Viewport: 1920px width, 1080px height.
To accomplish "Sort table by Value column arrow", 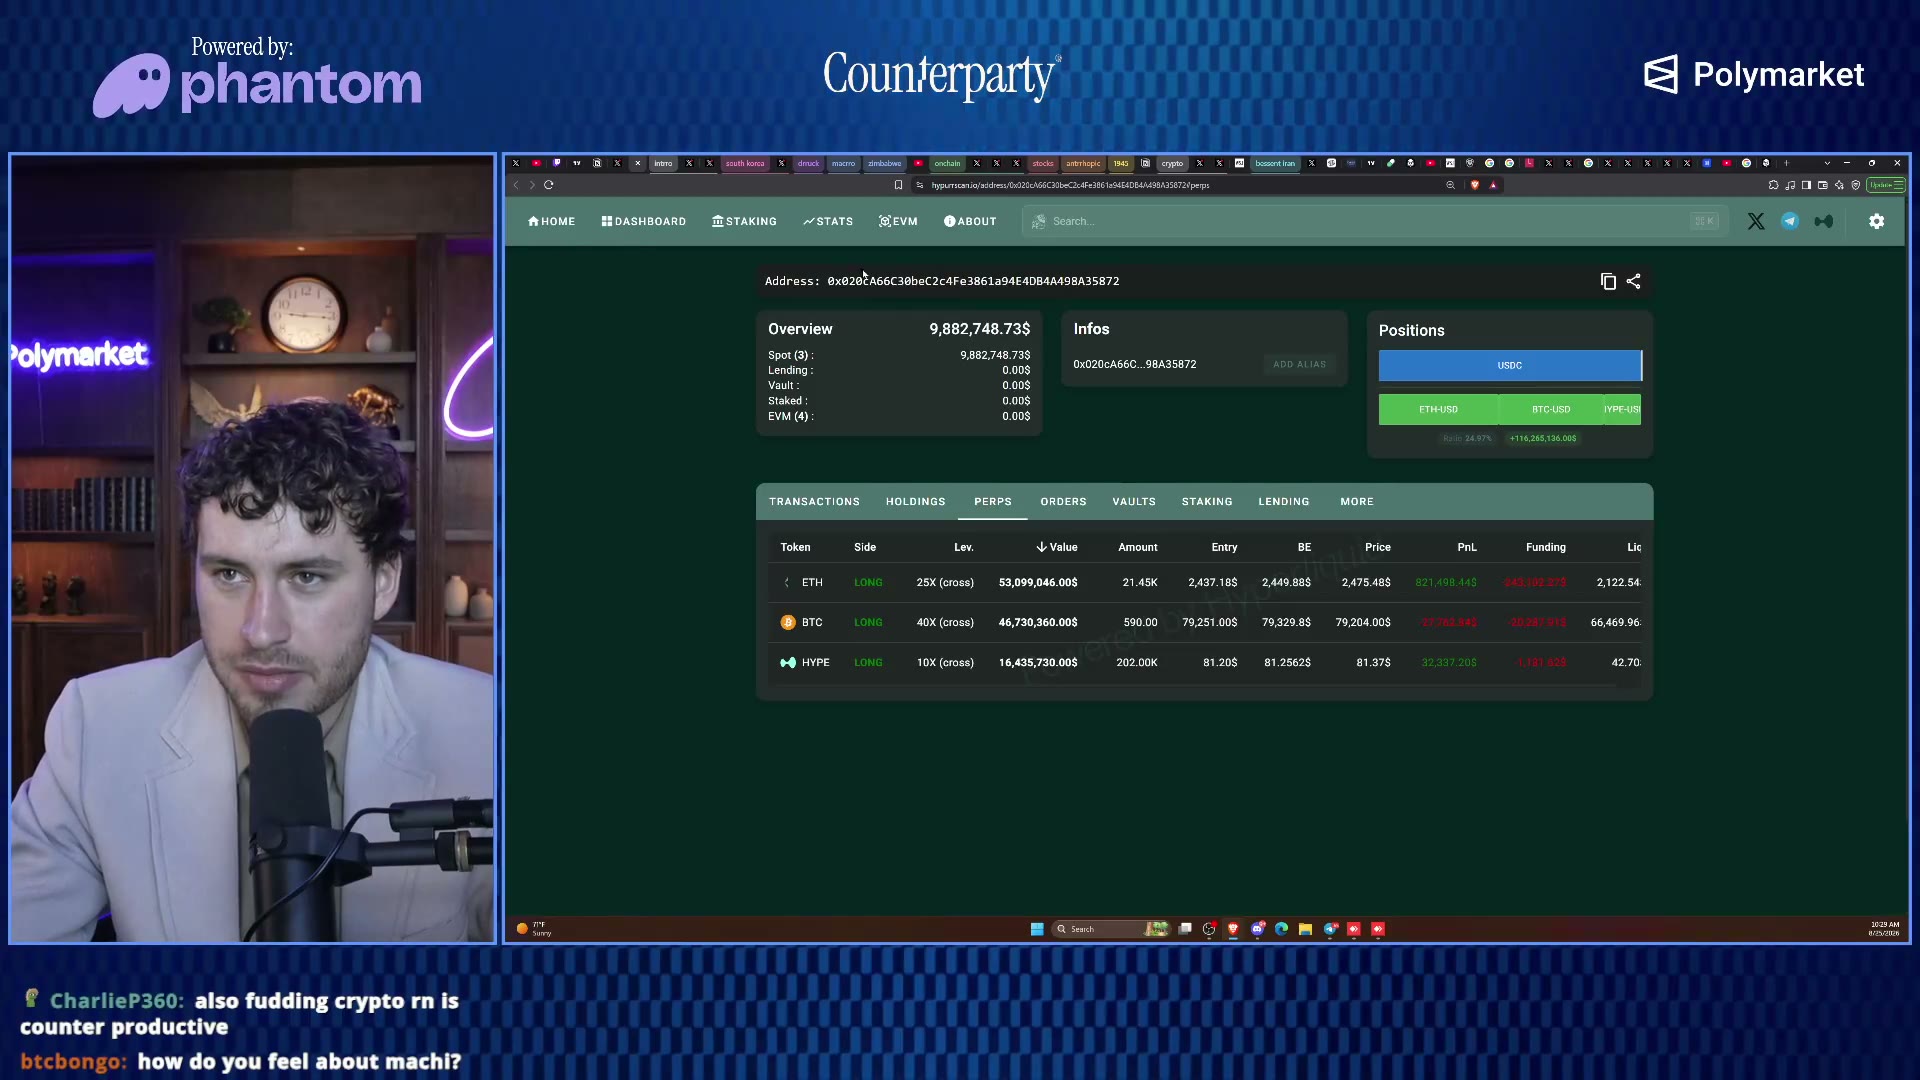I will (x=1041, y=547).
